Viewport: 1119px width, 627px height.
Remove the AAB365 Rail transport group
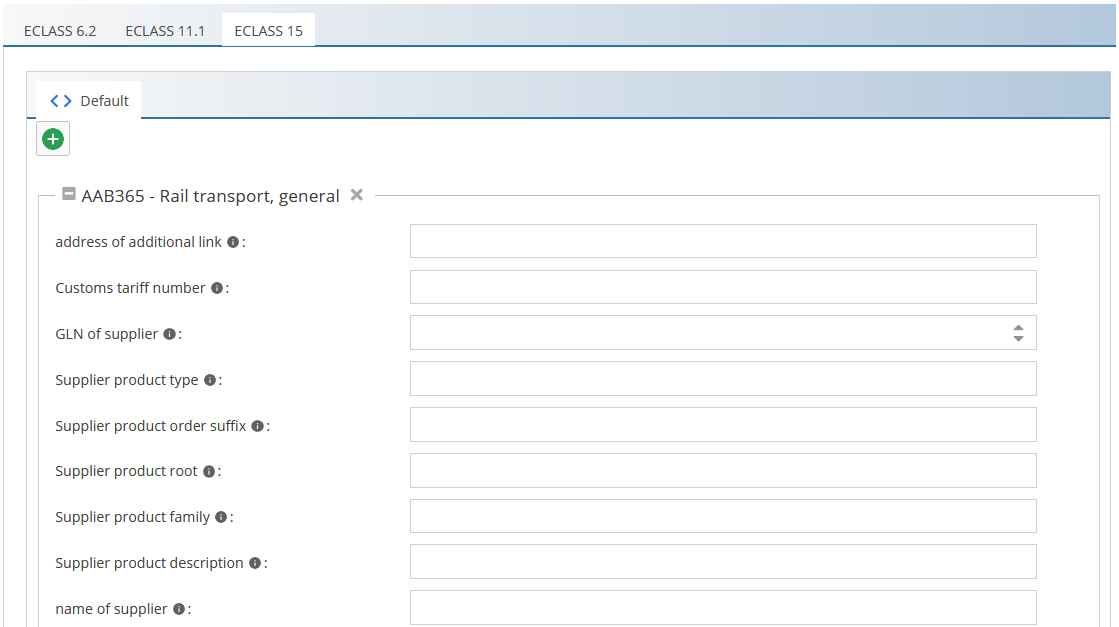[356, 195]
